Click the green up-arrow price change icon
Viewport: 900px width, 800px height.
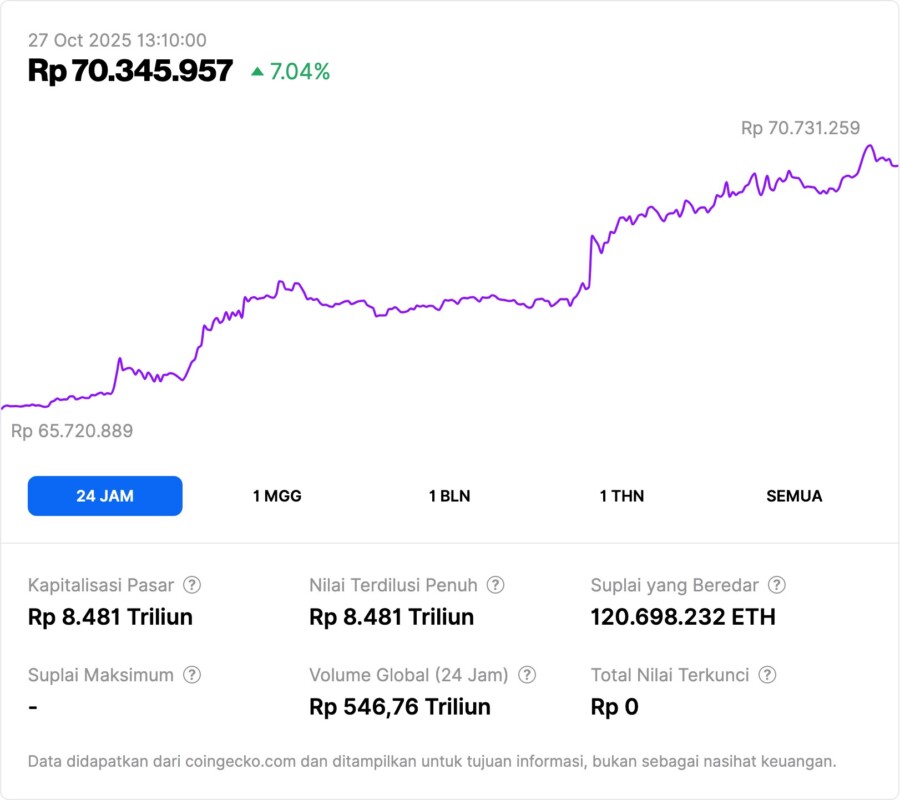pos(258,71)
